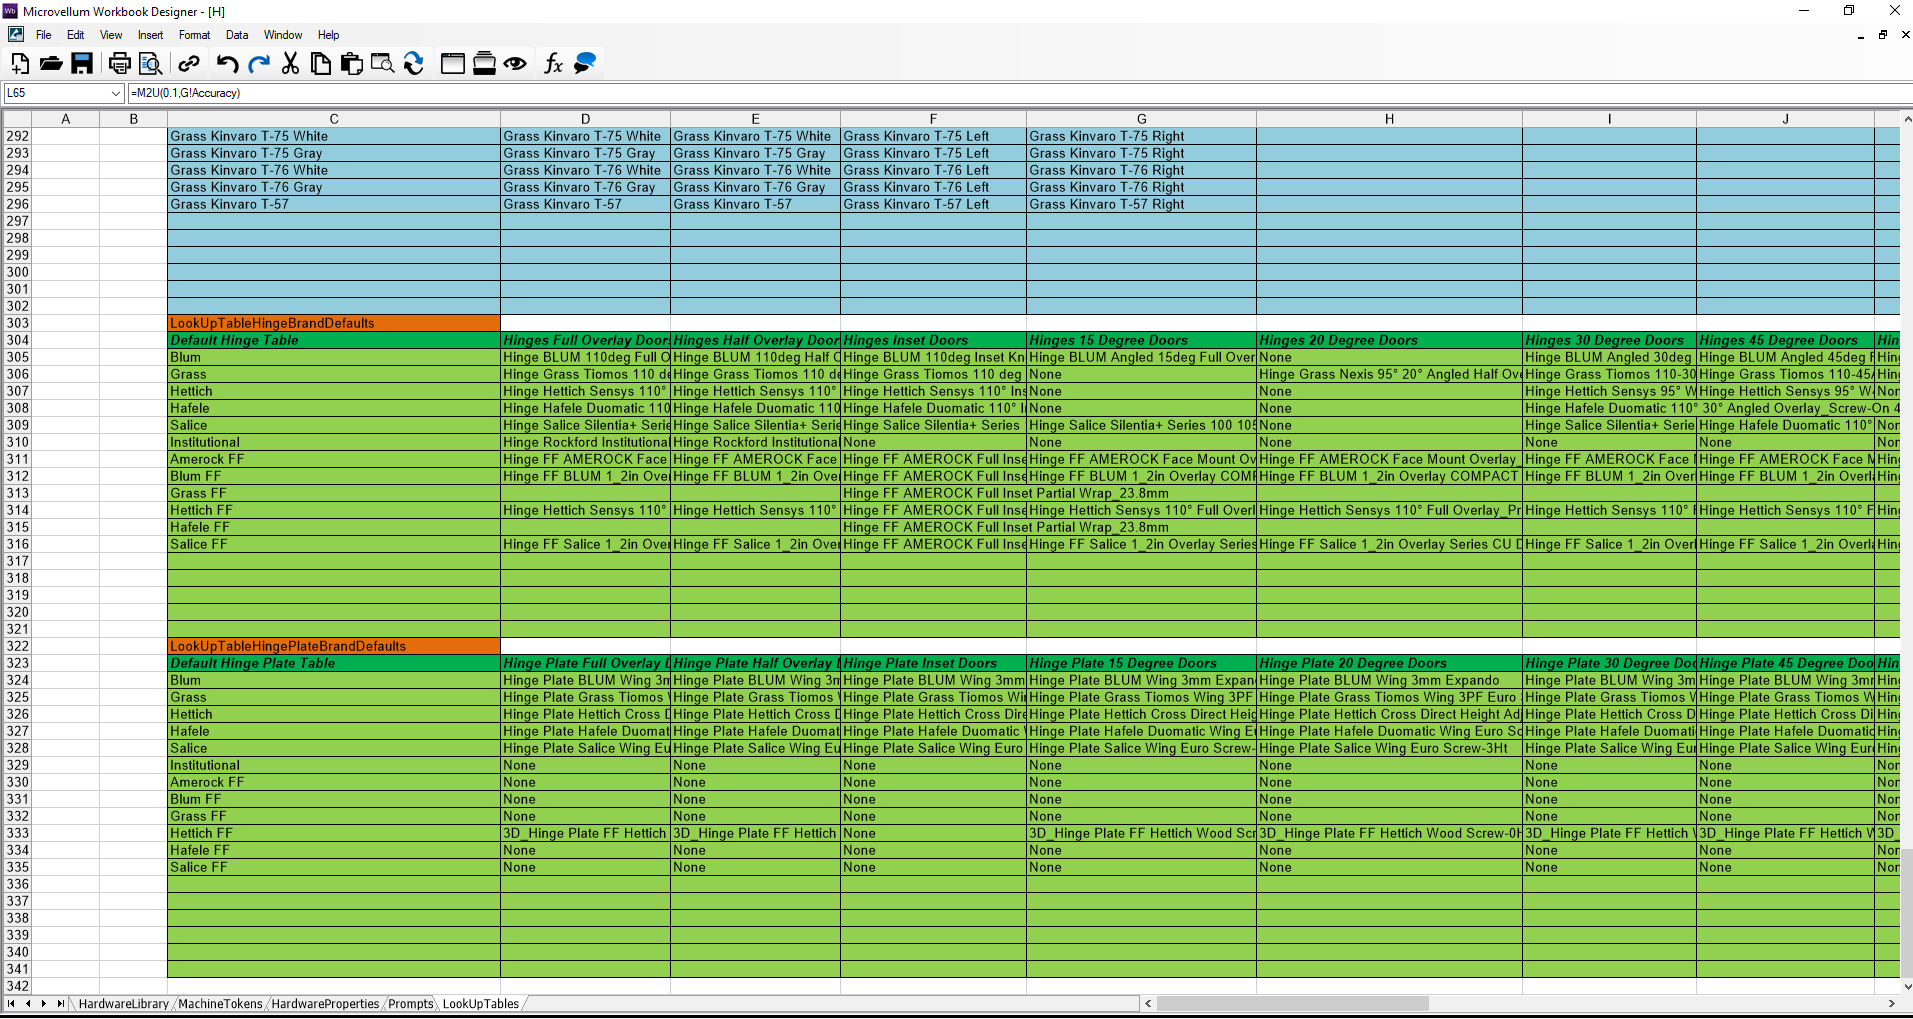Click the Paste clipboard icon

click(351, 64)
